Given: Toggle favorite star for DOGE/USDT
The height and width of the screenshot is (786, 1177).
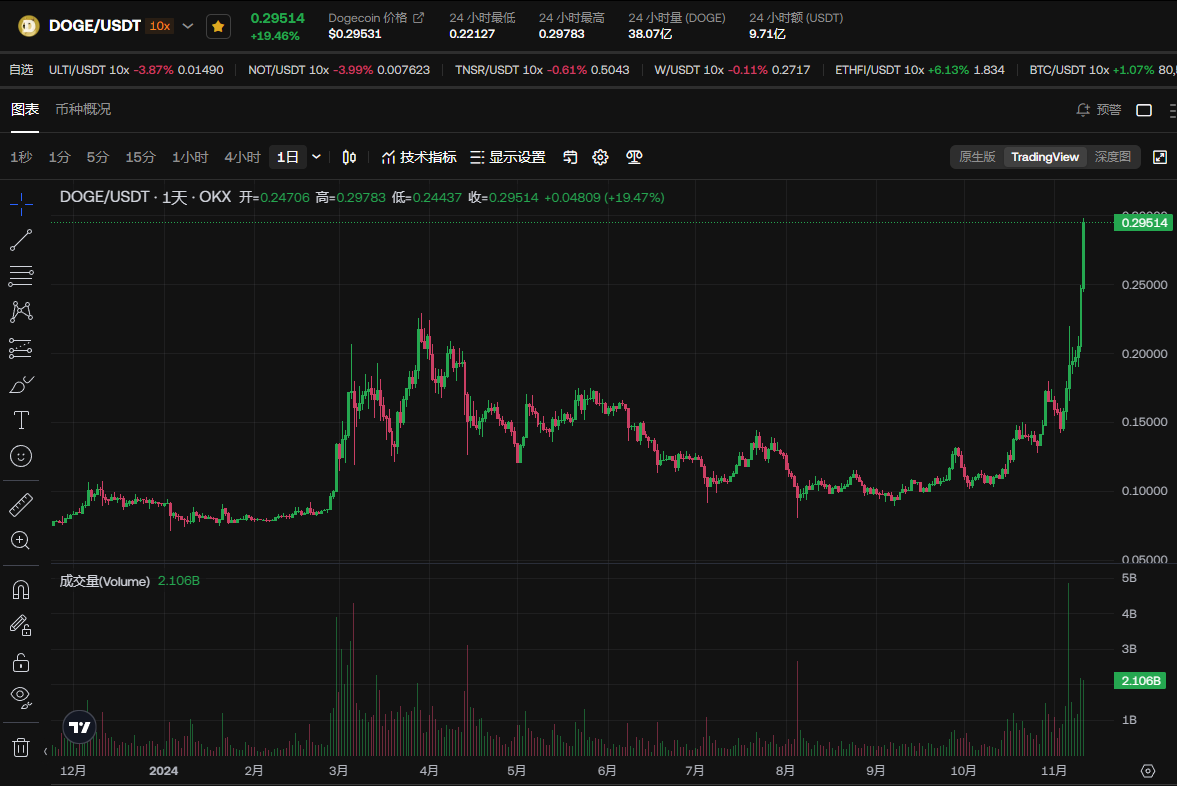Looking at the screenshot, I should point(218,26).
